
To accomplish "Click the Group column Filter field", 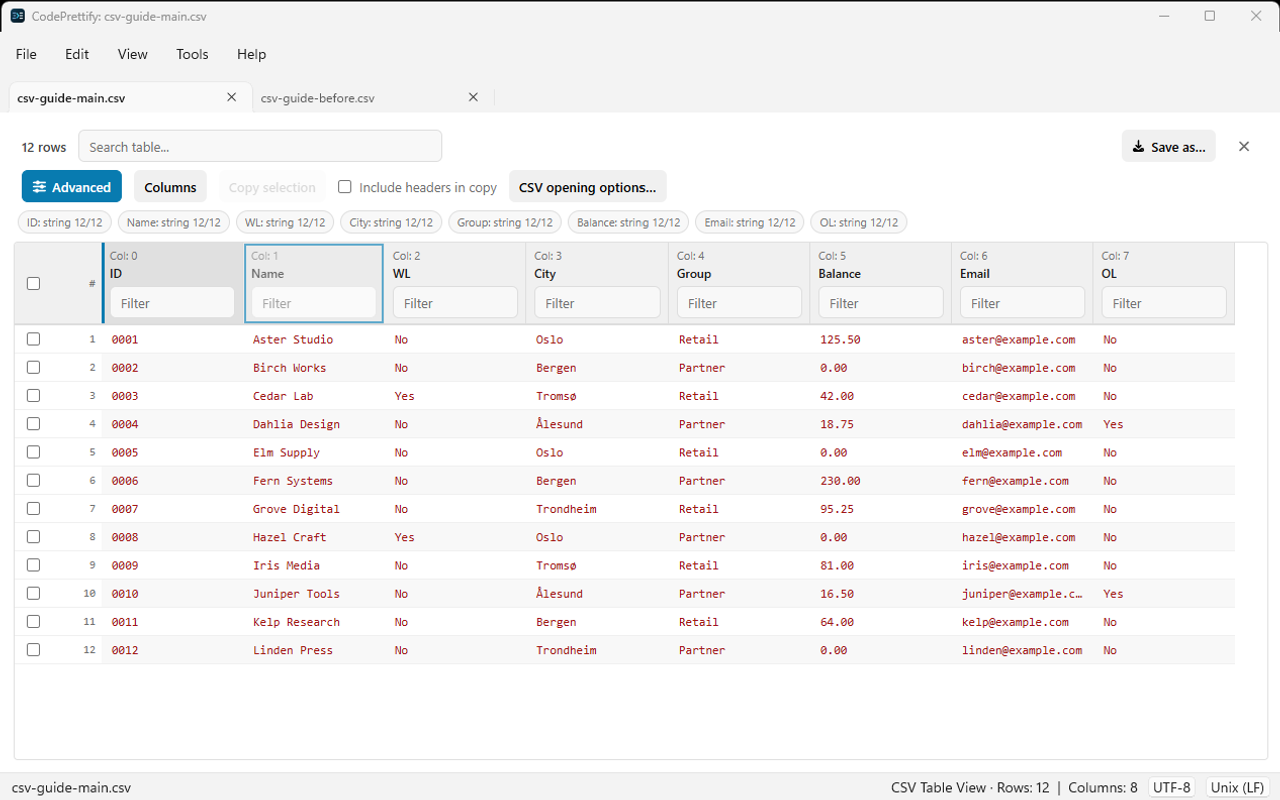I will tap(739, 303).
